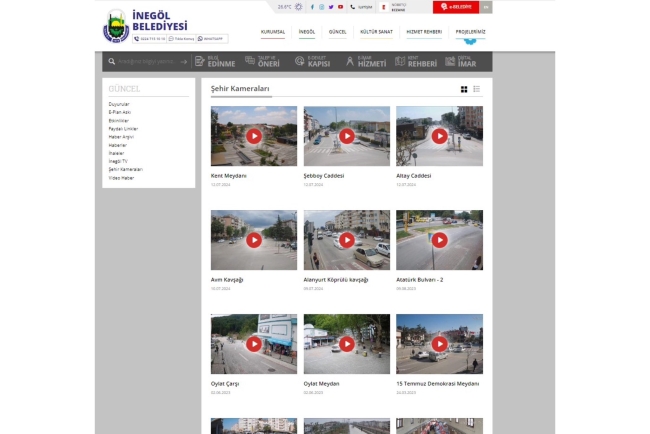Image resolution: width=650 pixels, height=434 pixels.
Task: Switch to list view layout
Action: [477, 89]
